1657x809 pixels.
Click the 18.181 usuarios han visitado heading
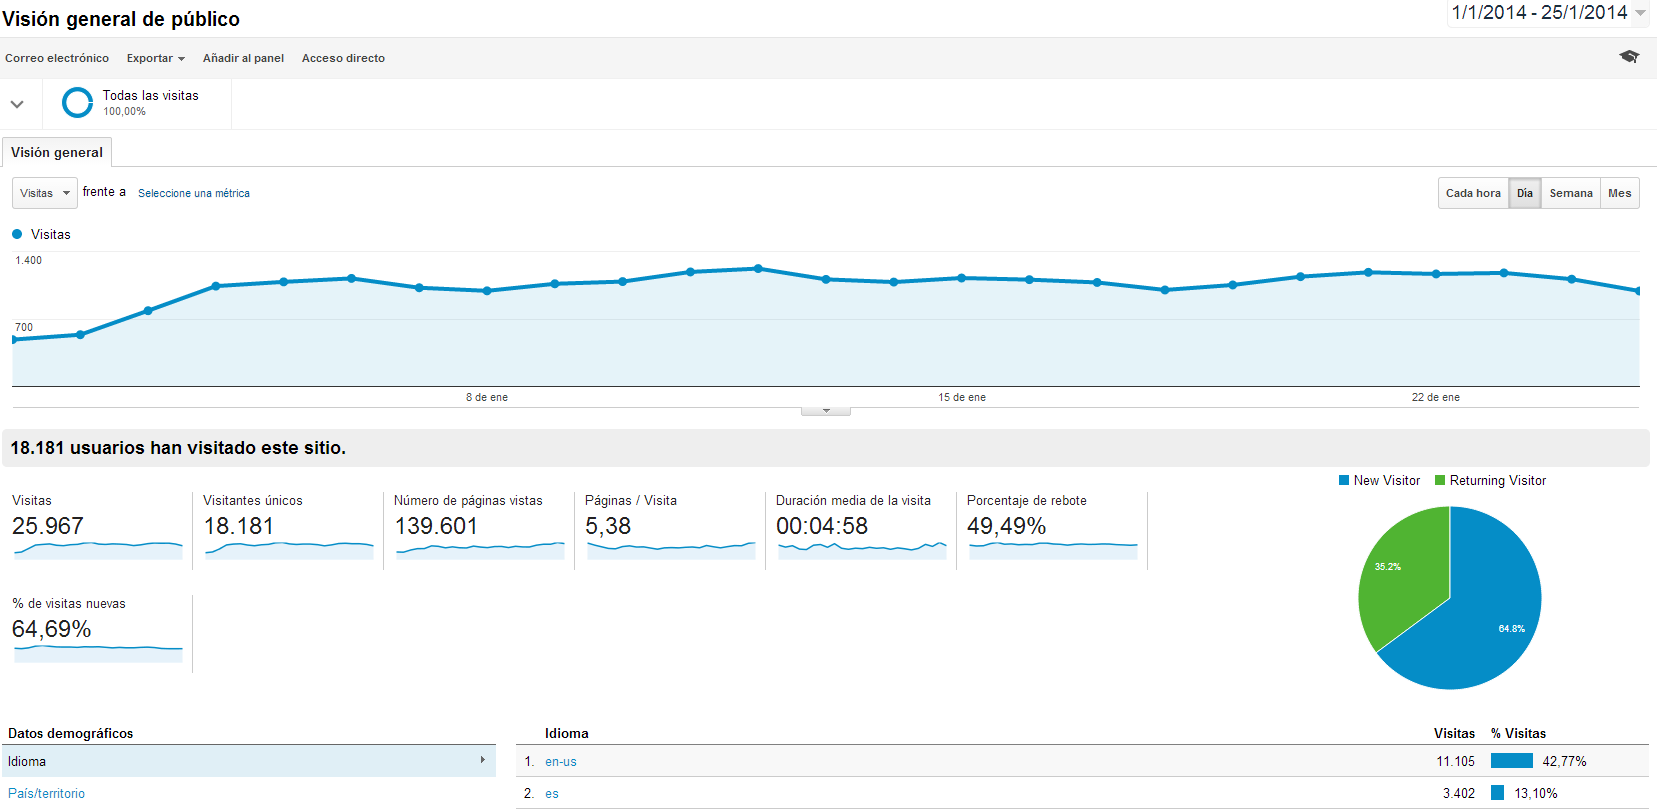tap(178, 448)
